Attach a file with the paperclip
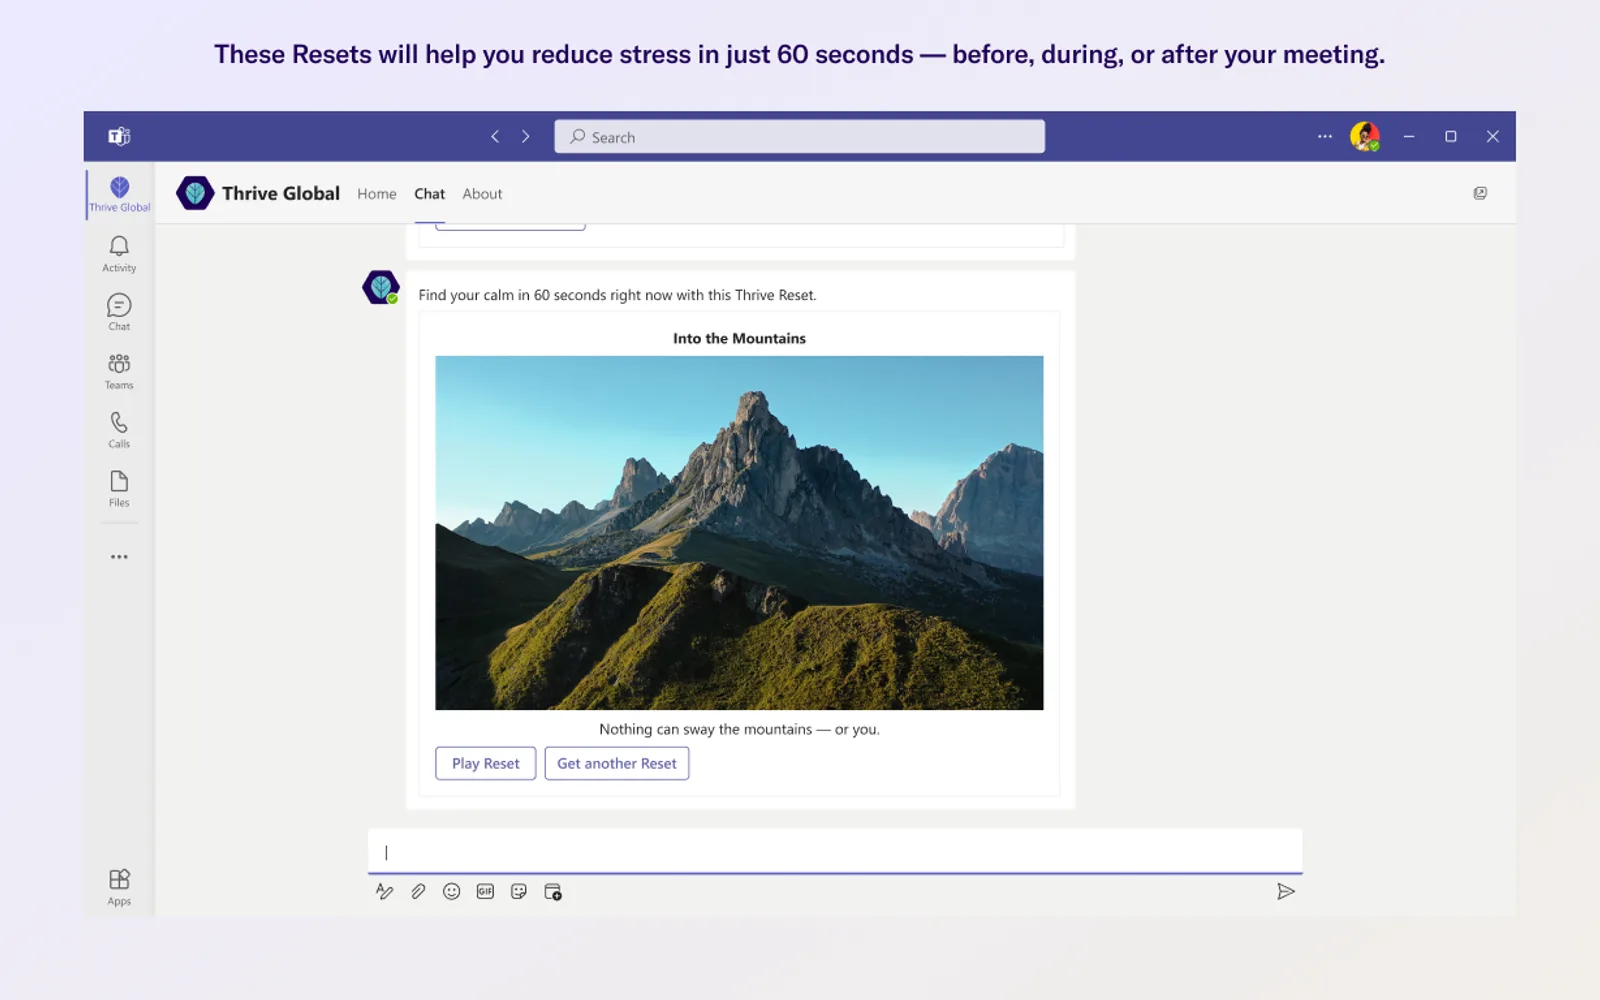The image size is (1600, 1000). click(x=418, y=891)
